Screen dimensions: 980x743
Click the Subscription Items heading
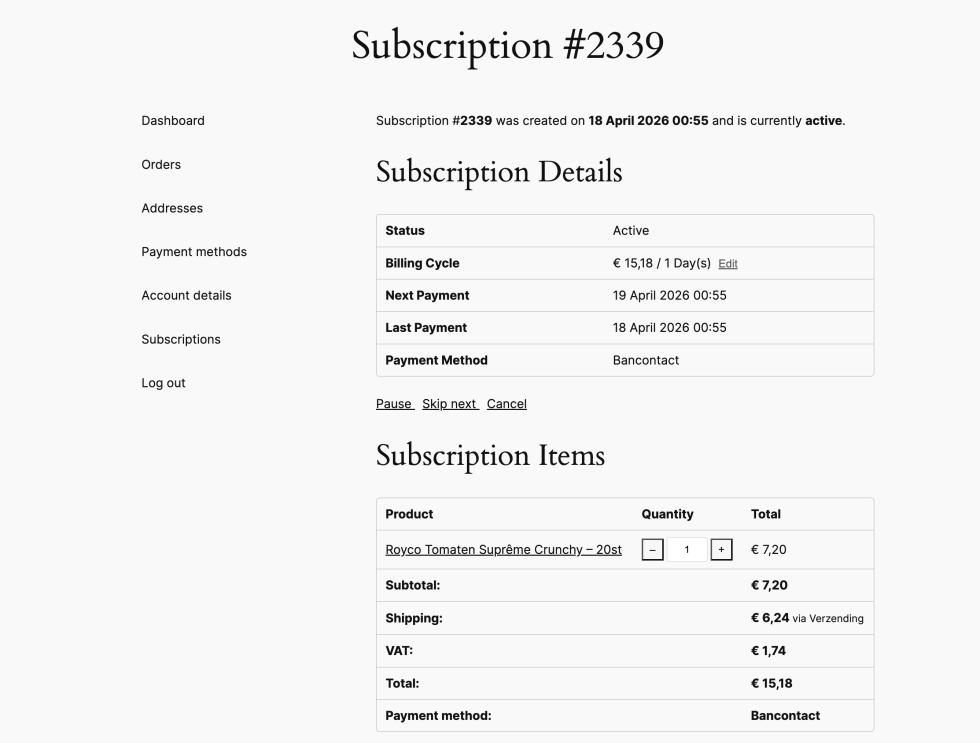pos(490,456)
